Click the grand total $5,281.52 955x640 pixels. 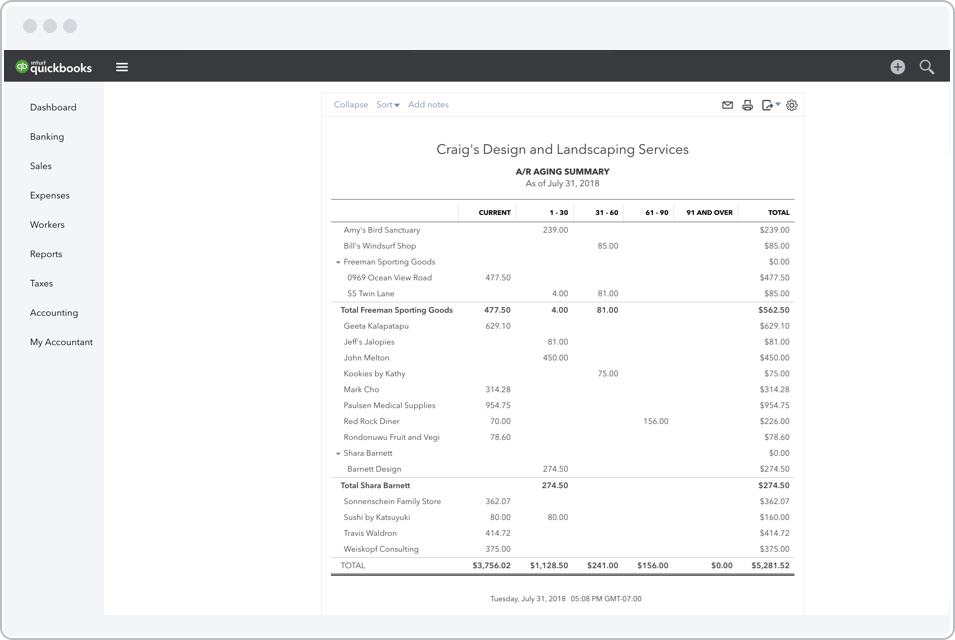point(770,566)
